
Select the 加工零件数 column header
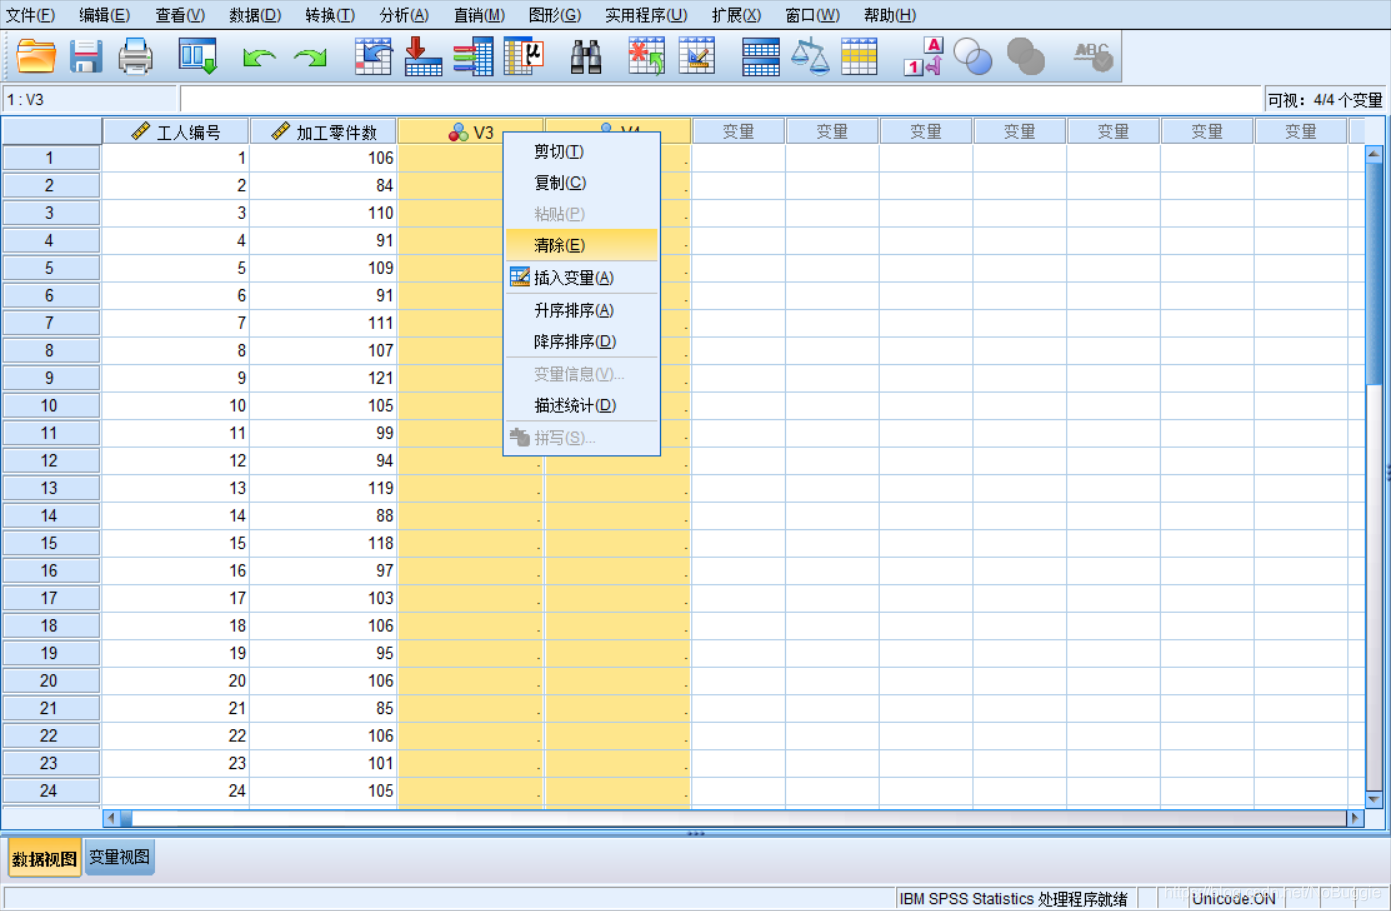[x=323, y=132]
